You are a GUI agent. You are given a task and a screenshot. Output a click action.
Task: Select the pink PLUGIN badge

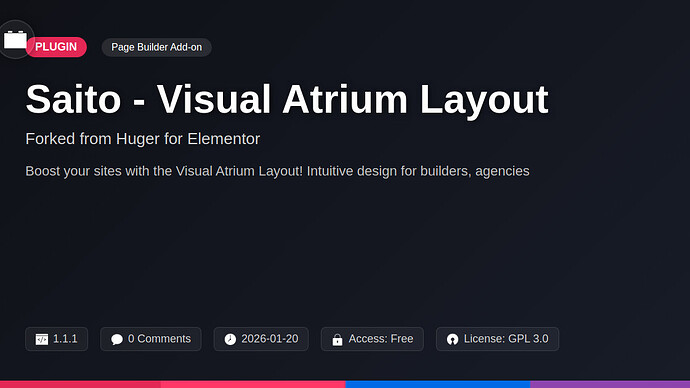pyautogui.click(x=56, y=47)
